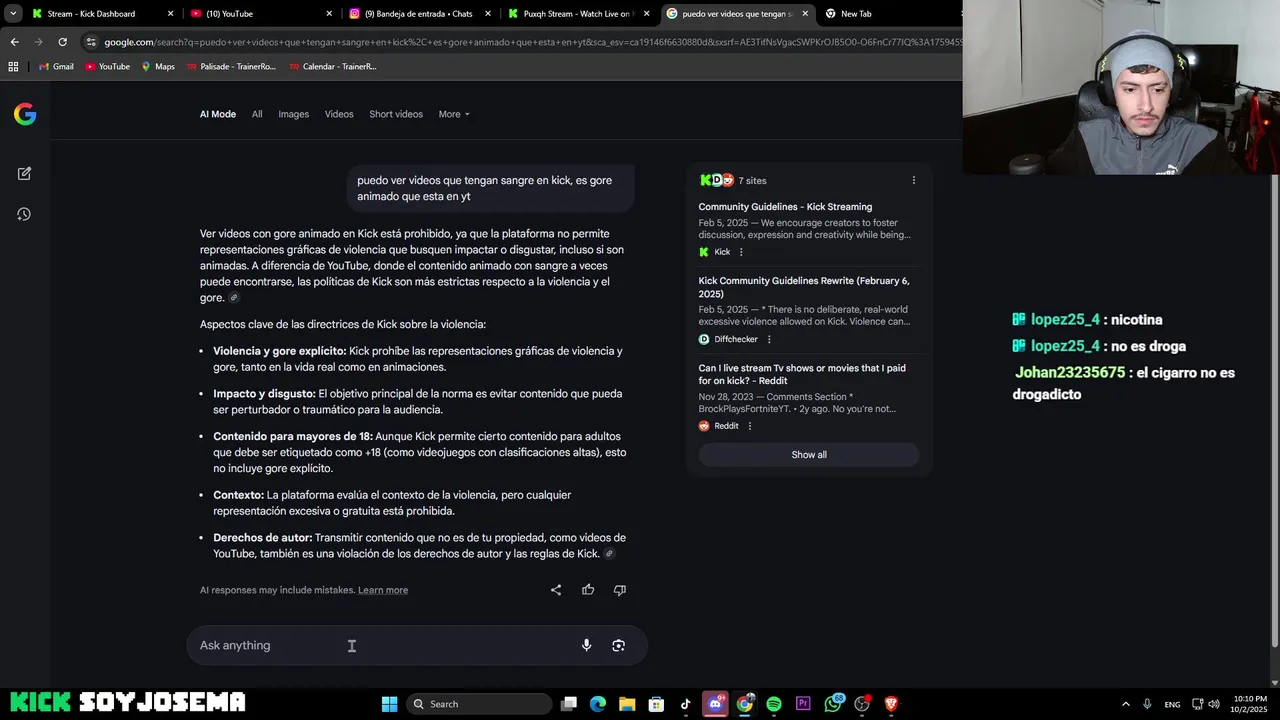Open Calendar - TrainerR... bookmark
Viewport: 1280px width, 720px height.
[x=332, y=66]
